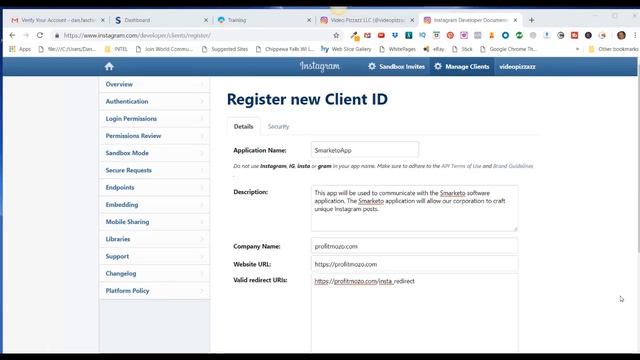Viewport: 640px width, 360px height.
Task: Open the Overview sidebar section
Action: [x=155, y=84]
